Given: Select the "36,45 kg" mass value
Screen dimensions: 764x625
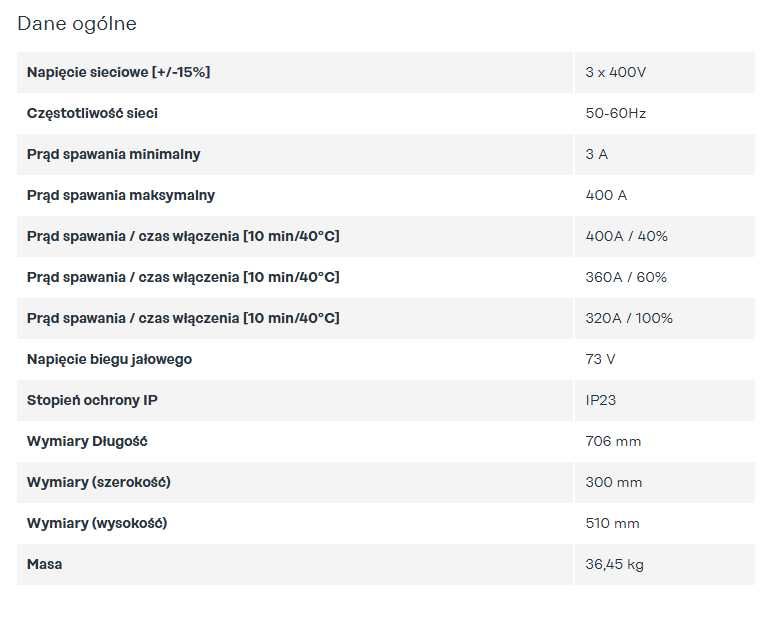Looking at the screenshot, I should [614, 564].
